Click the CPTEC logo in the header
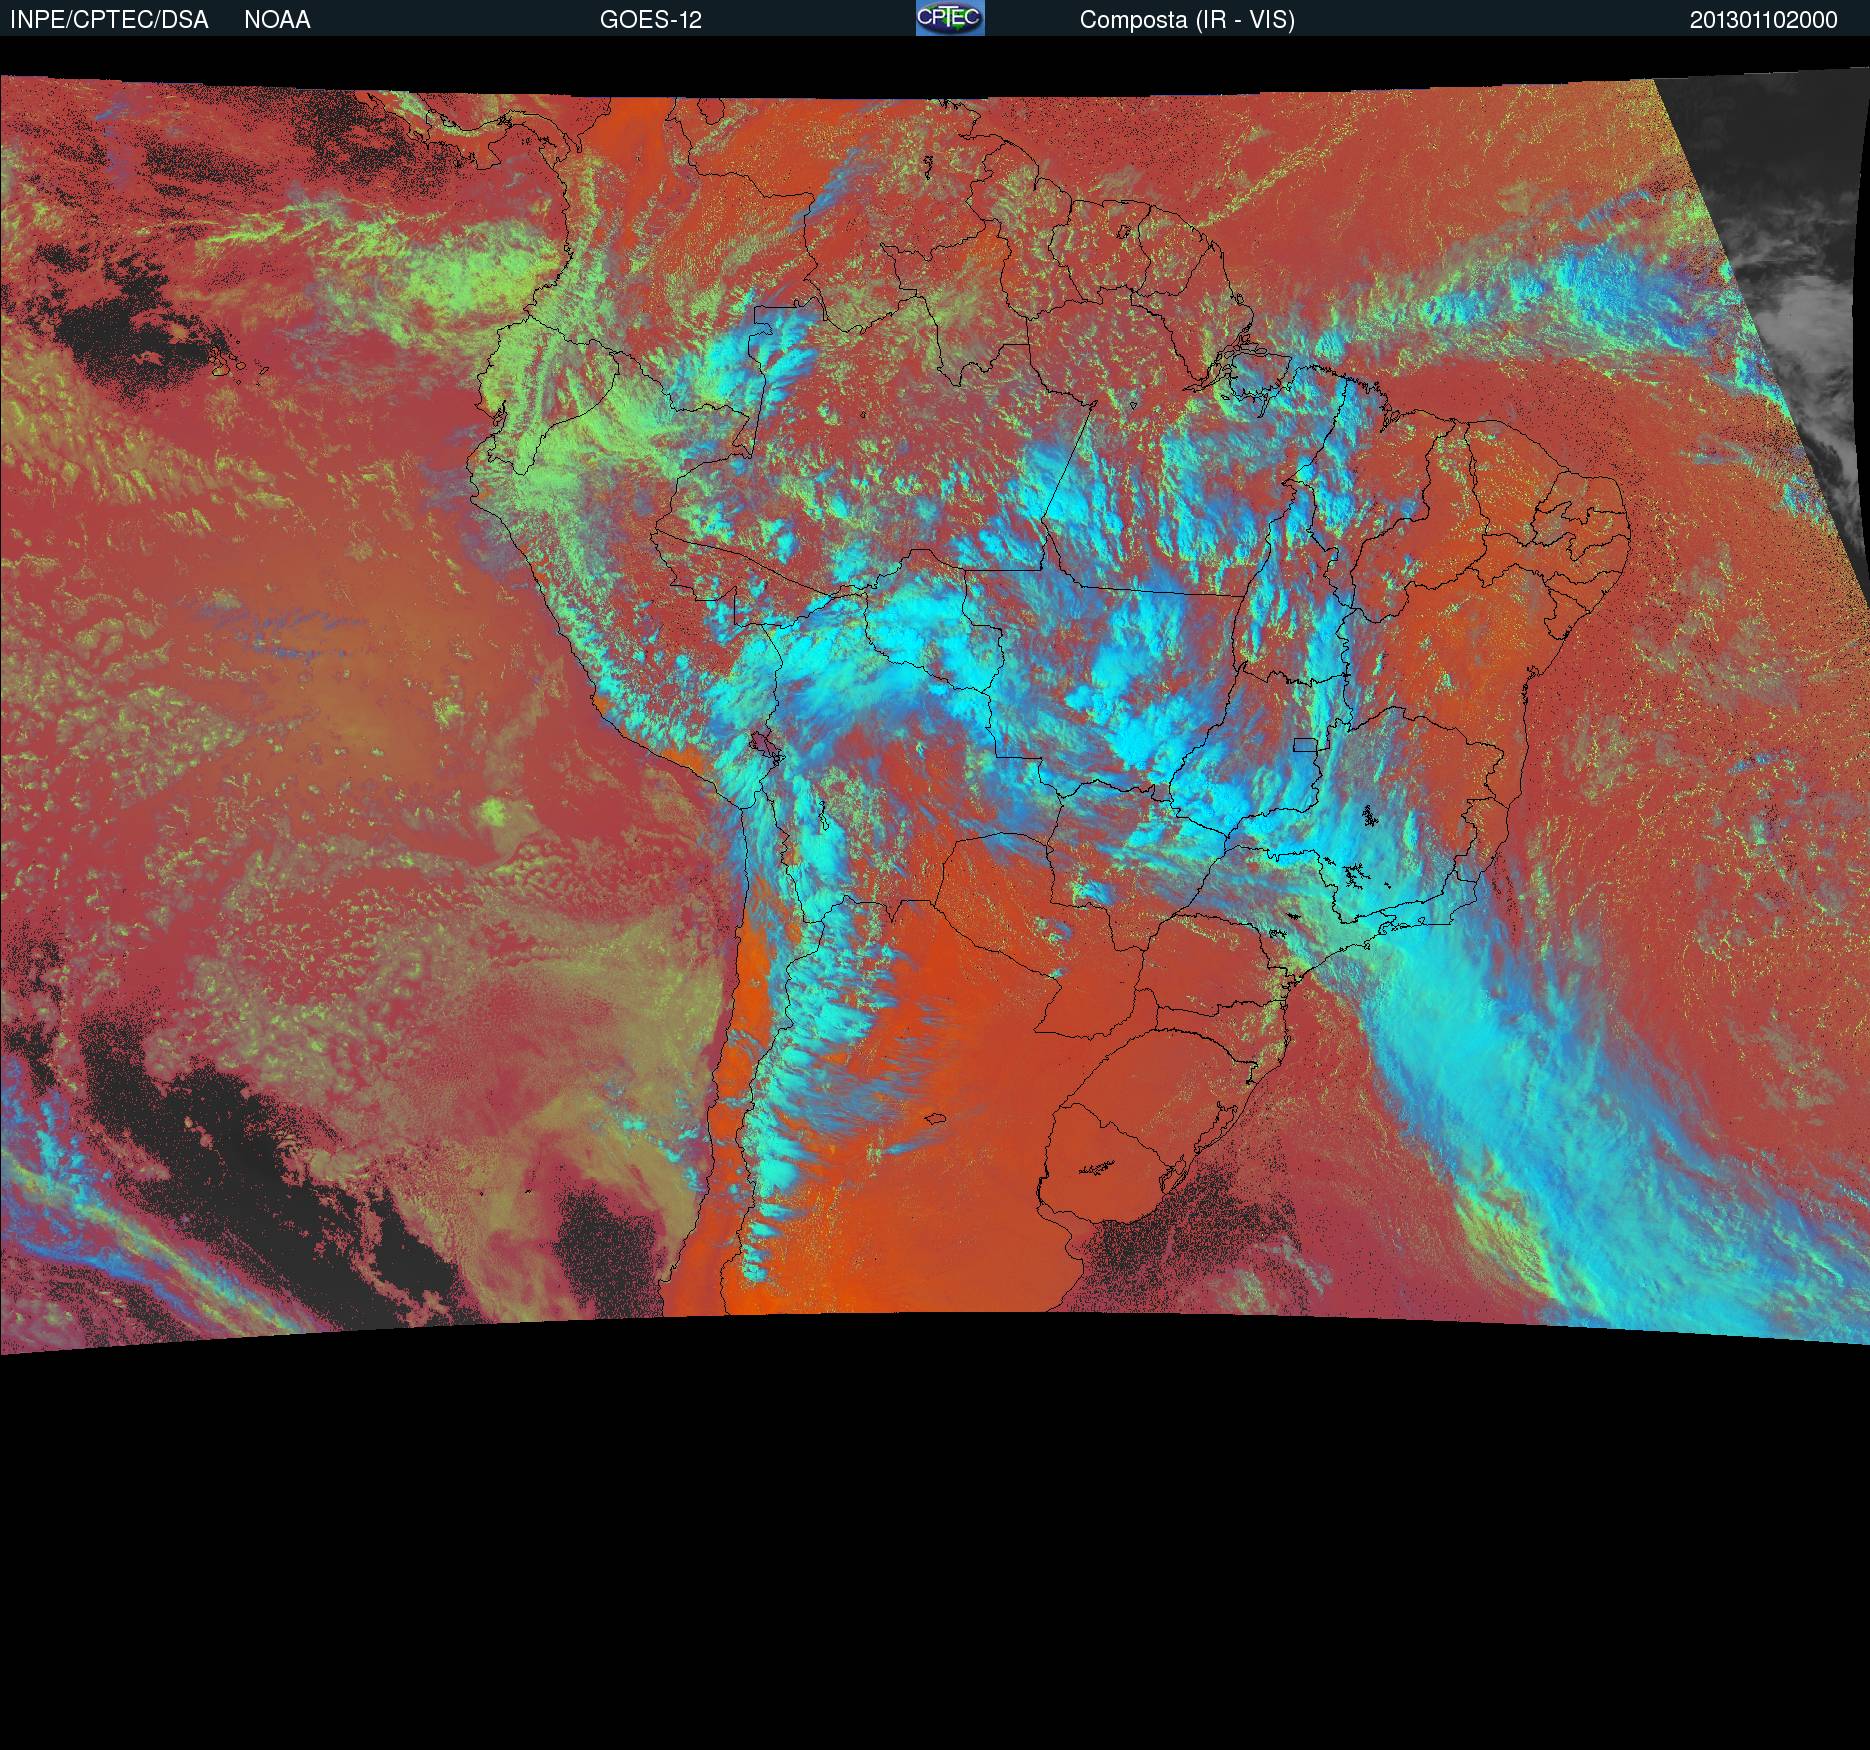1870x1750 pixels. click(x=950, y=18)
